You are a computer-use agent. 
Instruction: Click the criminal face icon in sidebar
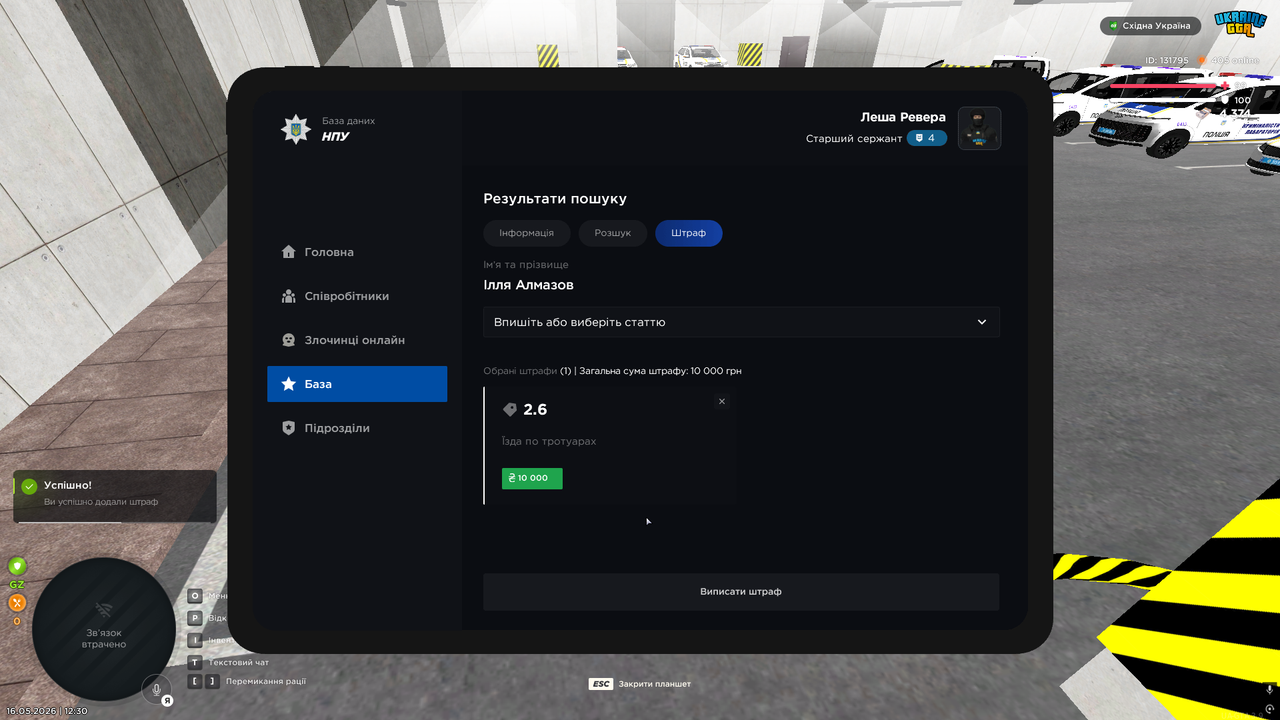[289, 340]
